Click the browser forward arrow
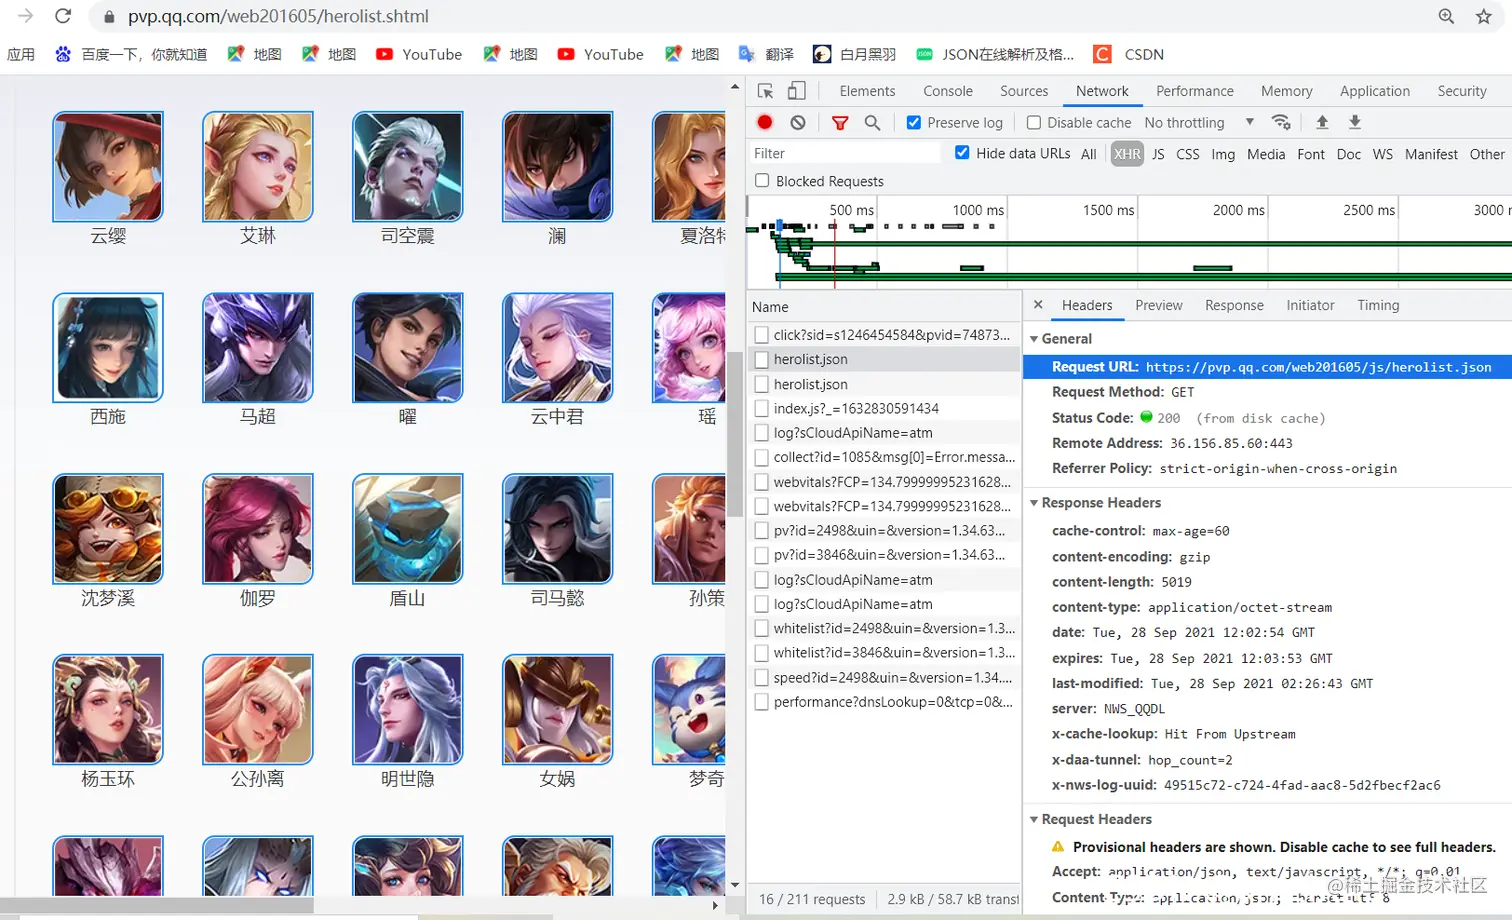This screenshot has height=920, width=1512. [26, 16]
